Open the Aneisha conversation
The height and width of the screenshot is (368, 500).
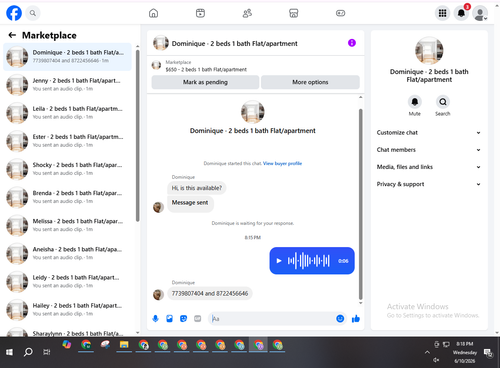tap(67, 253)
